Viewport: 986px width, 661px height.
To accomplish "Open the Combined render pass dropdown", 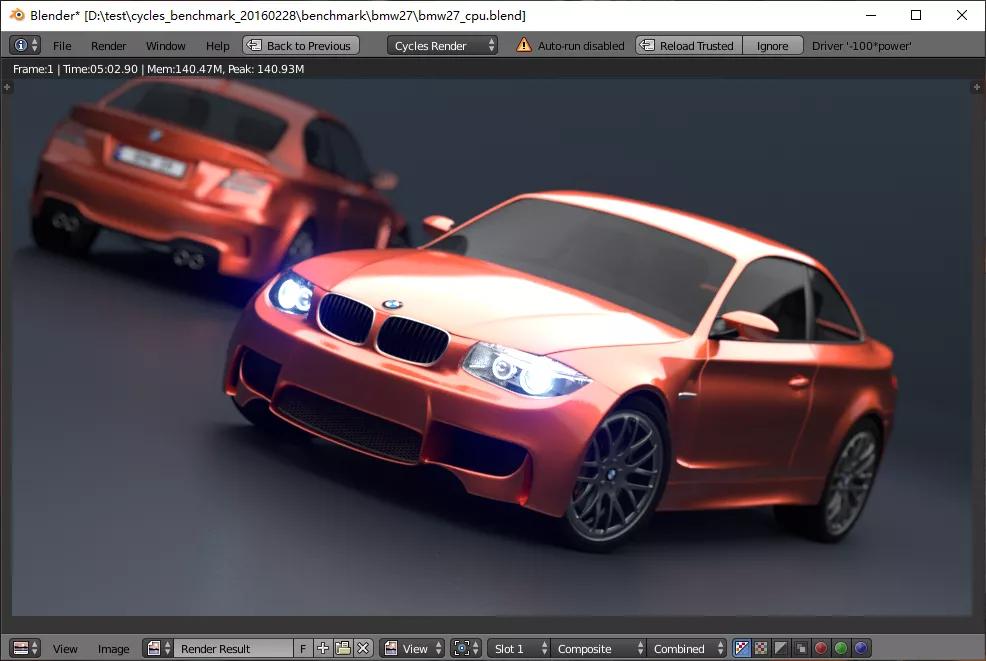I will [687, 648].
